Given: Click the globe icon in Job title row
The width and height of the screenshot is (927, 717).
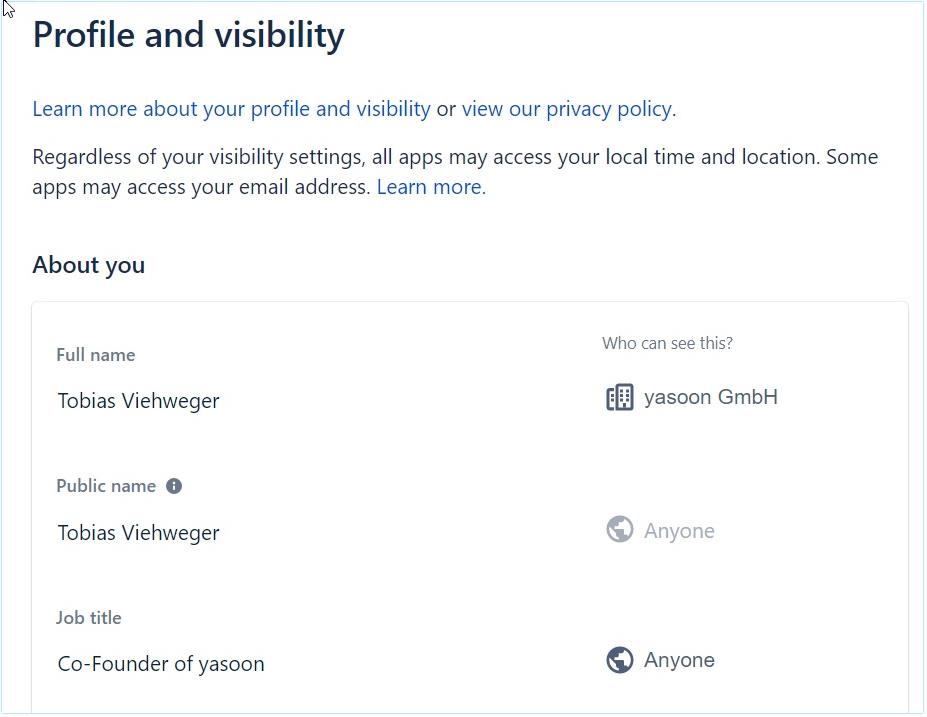Looking at the screenshot, I should [620, 660].
